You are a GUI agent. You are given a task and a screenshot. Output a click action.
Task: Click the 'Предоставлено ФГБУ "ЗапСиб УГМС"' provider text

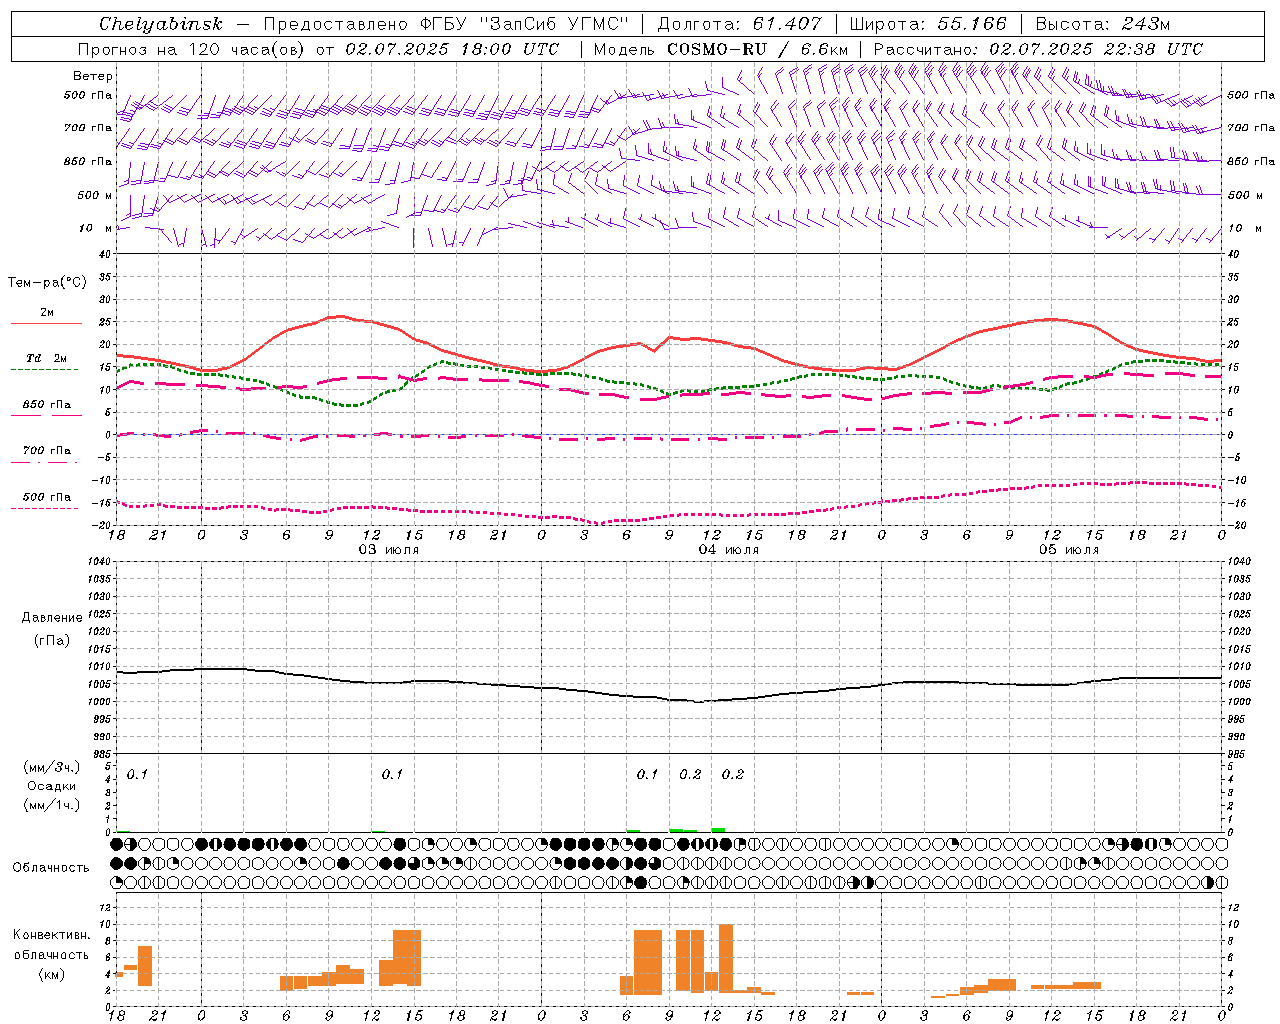446,24
